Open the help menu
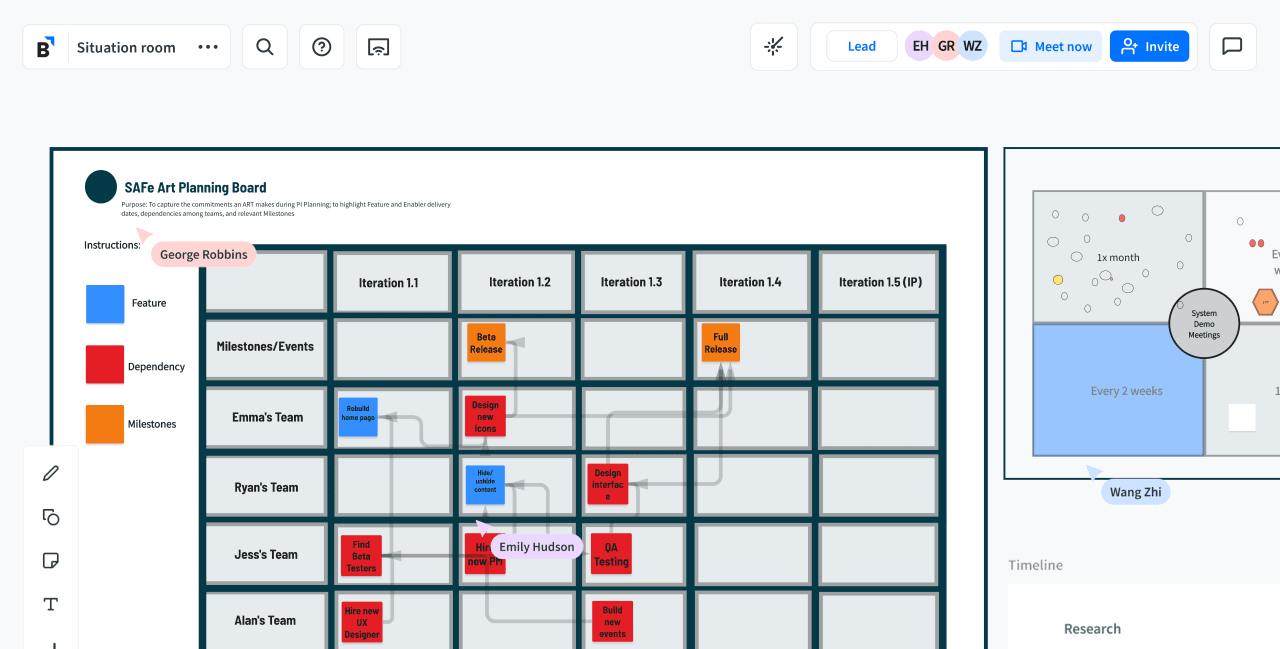The width and height of the screenshot is (1280, 649). [321, 46]
